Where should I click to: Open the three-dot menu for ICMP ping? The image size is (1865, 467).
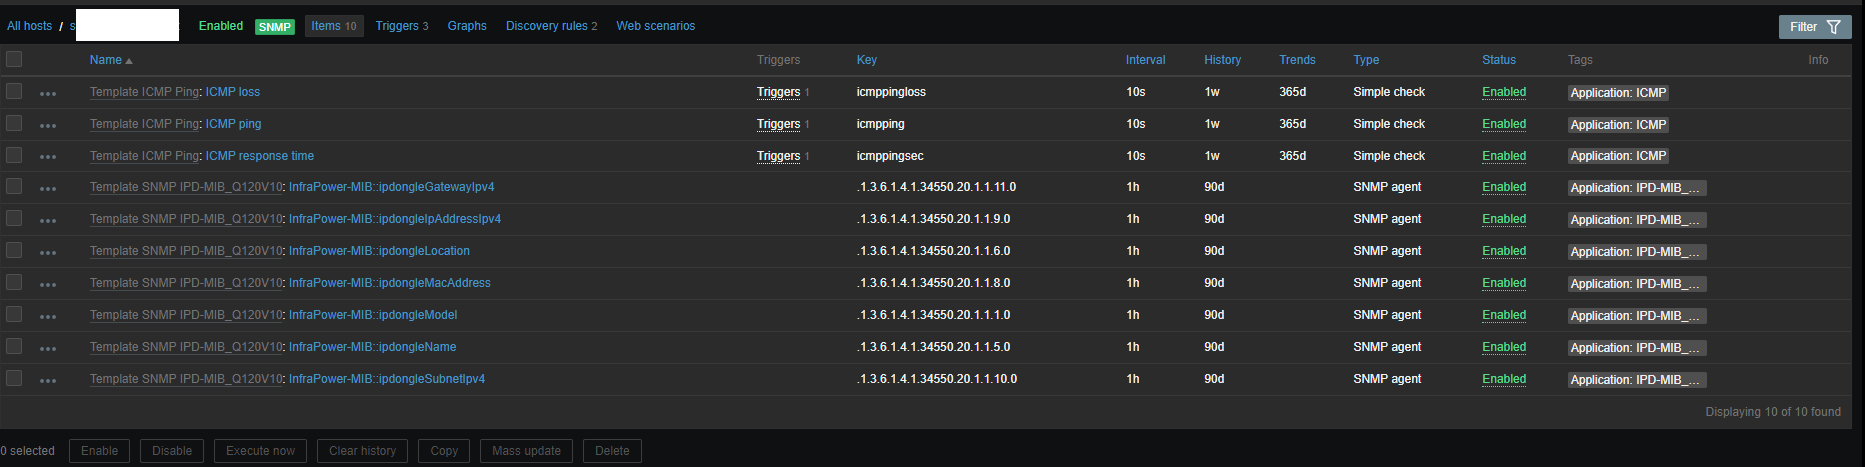tap(48, 125)
